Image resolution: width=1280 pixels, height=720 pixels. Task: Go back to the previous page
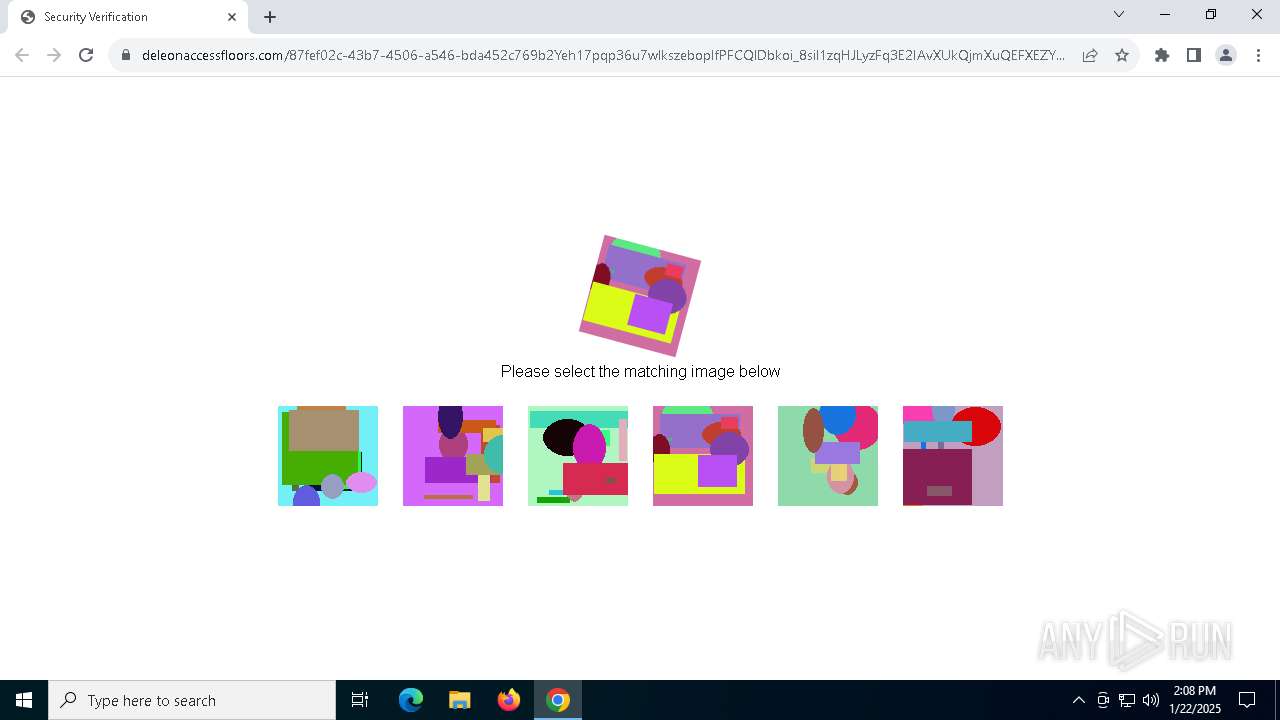22,55
